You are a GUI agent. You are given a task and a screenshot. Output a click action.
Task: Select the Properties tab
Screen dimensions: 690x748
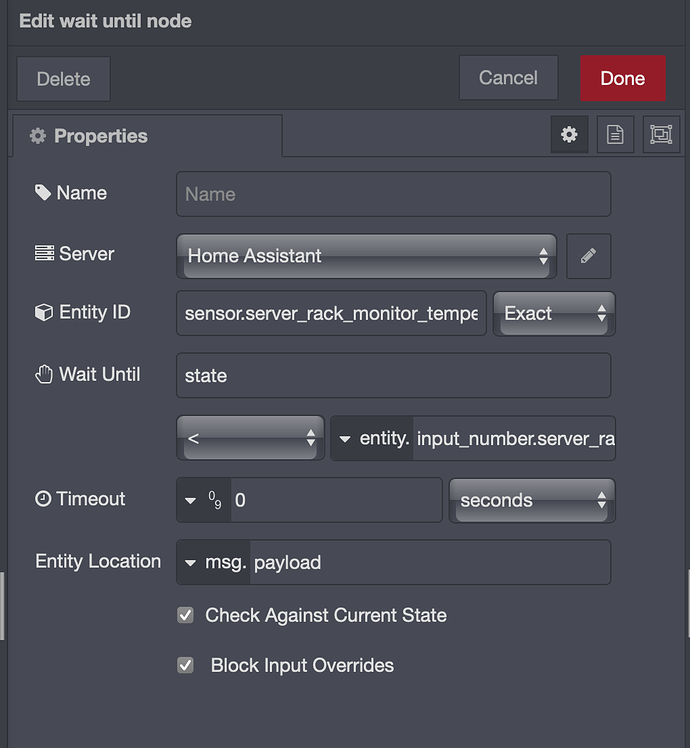coord(147,136)
